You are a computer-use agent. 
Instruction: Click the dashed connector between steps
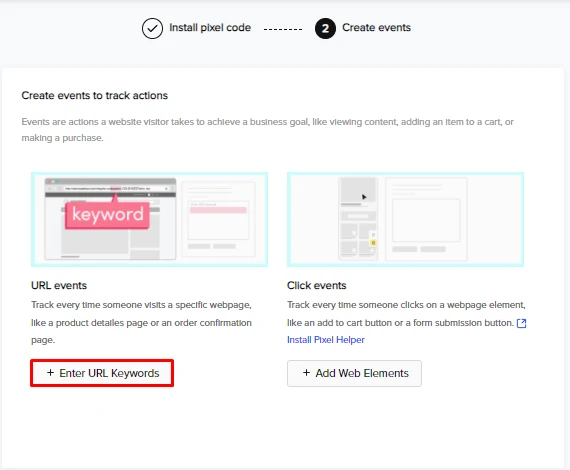(x=283, y=29)
